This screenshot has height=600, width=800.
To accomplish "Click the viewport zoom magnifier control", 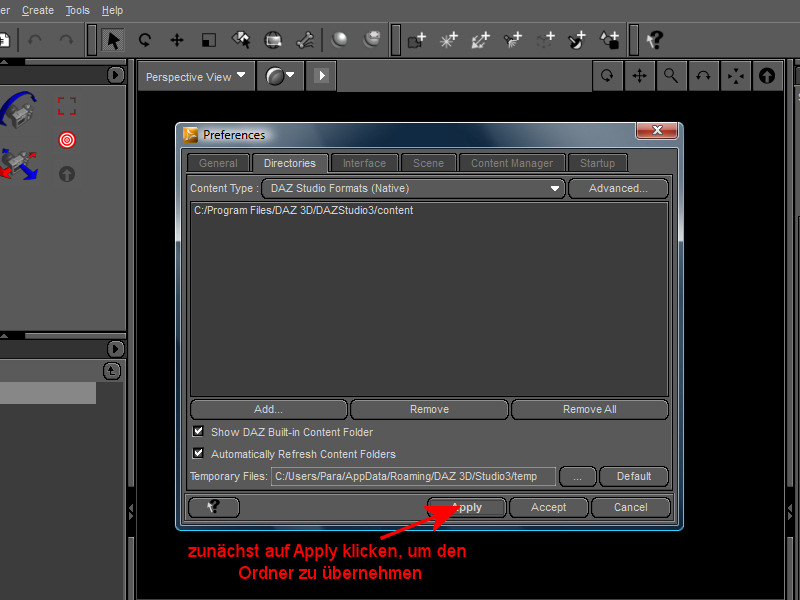I will 671,76.
